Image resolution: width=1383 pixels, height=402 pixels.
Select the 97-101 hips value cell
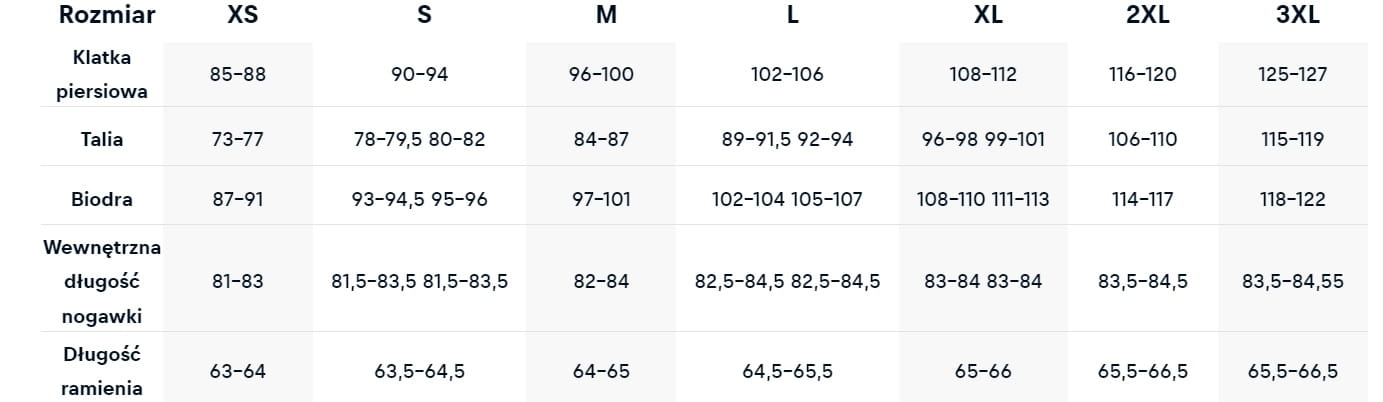(x=601, y=199)
